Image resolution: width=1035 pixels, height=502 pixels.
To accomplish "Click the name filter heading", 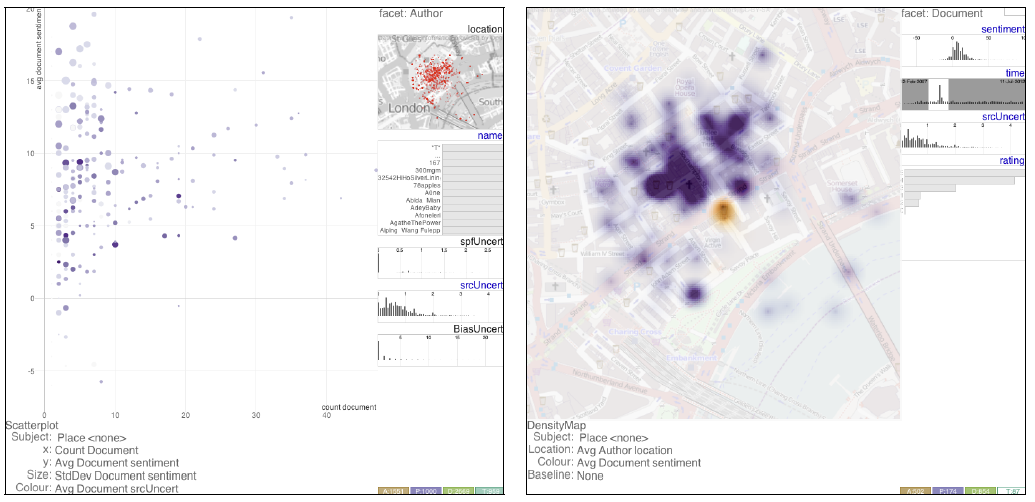I will (x=489, y=135).
